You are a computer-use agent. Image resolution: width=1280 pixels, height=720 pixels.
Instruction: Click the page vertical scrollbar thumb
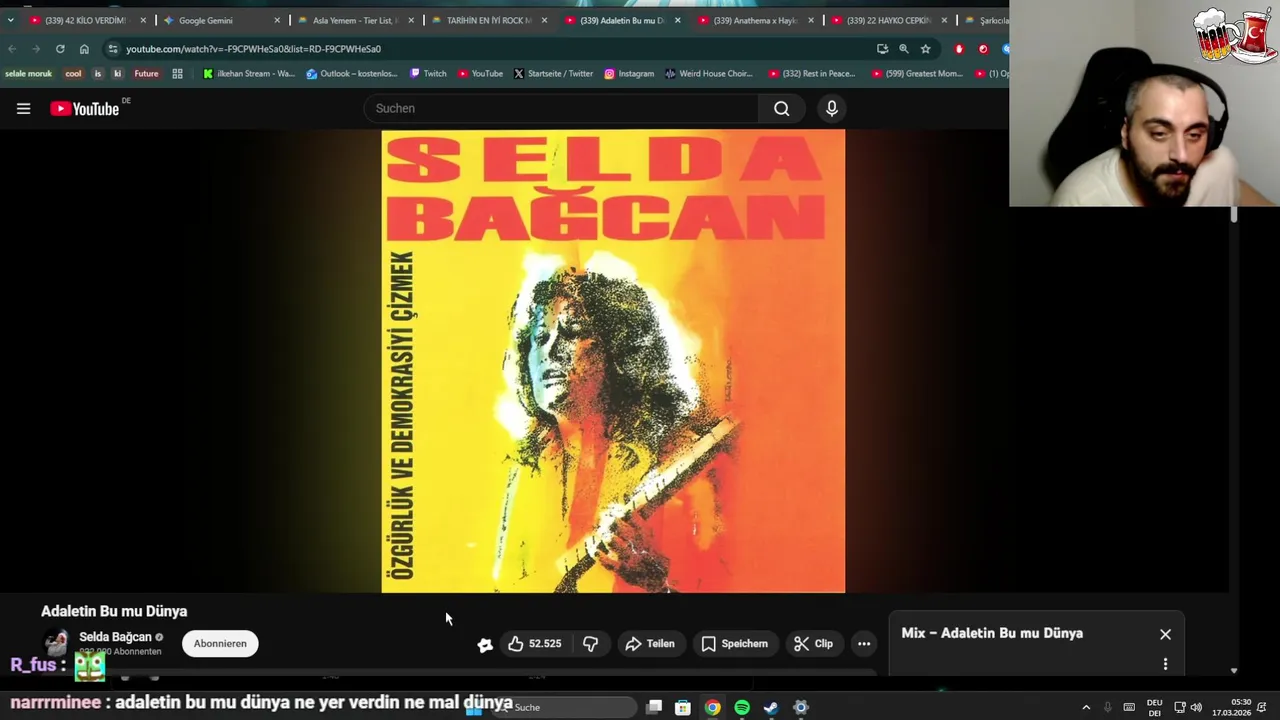point(1234,214)
